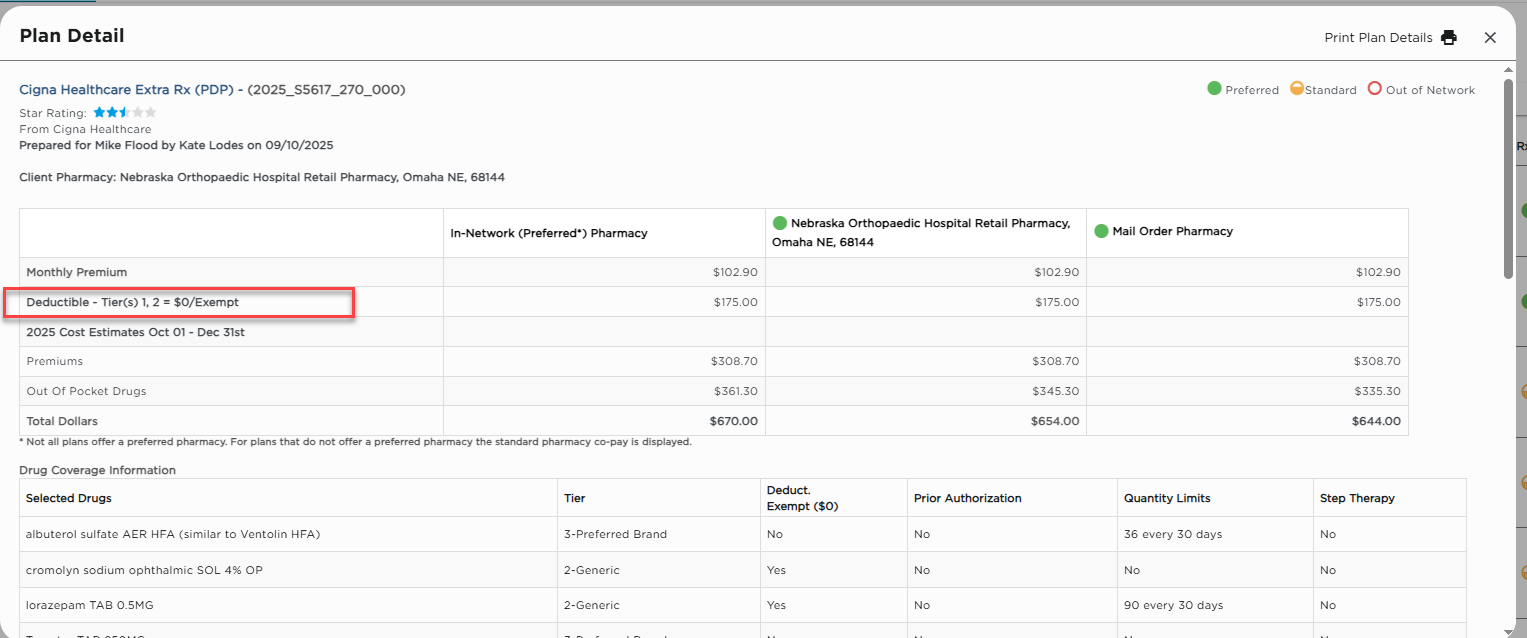Click the Mail Order total of $644.00
Image resolution: width=1527 pixels, height=638 pixels.
(x=1378, y=421)
